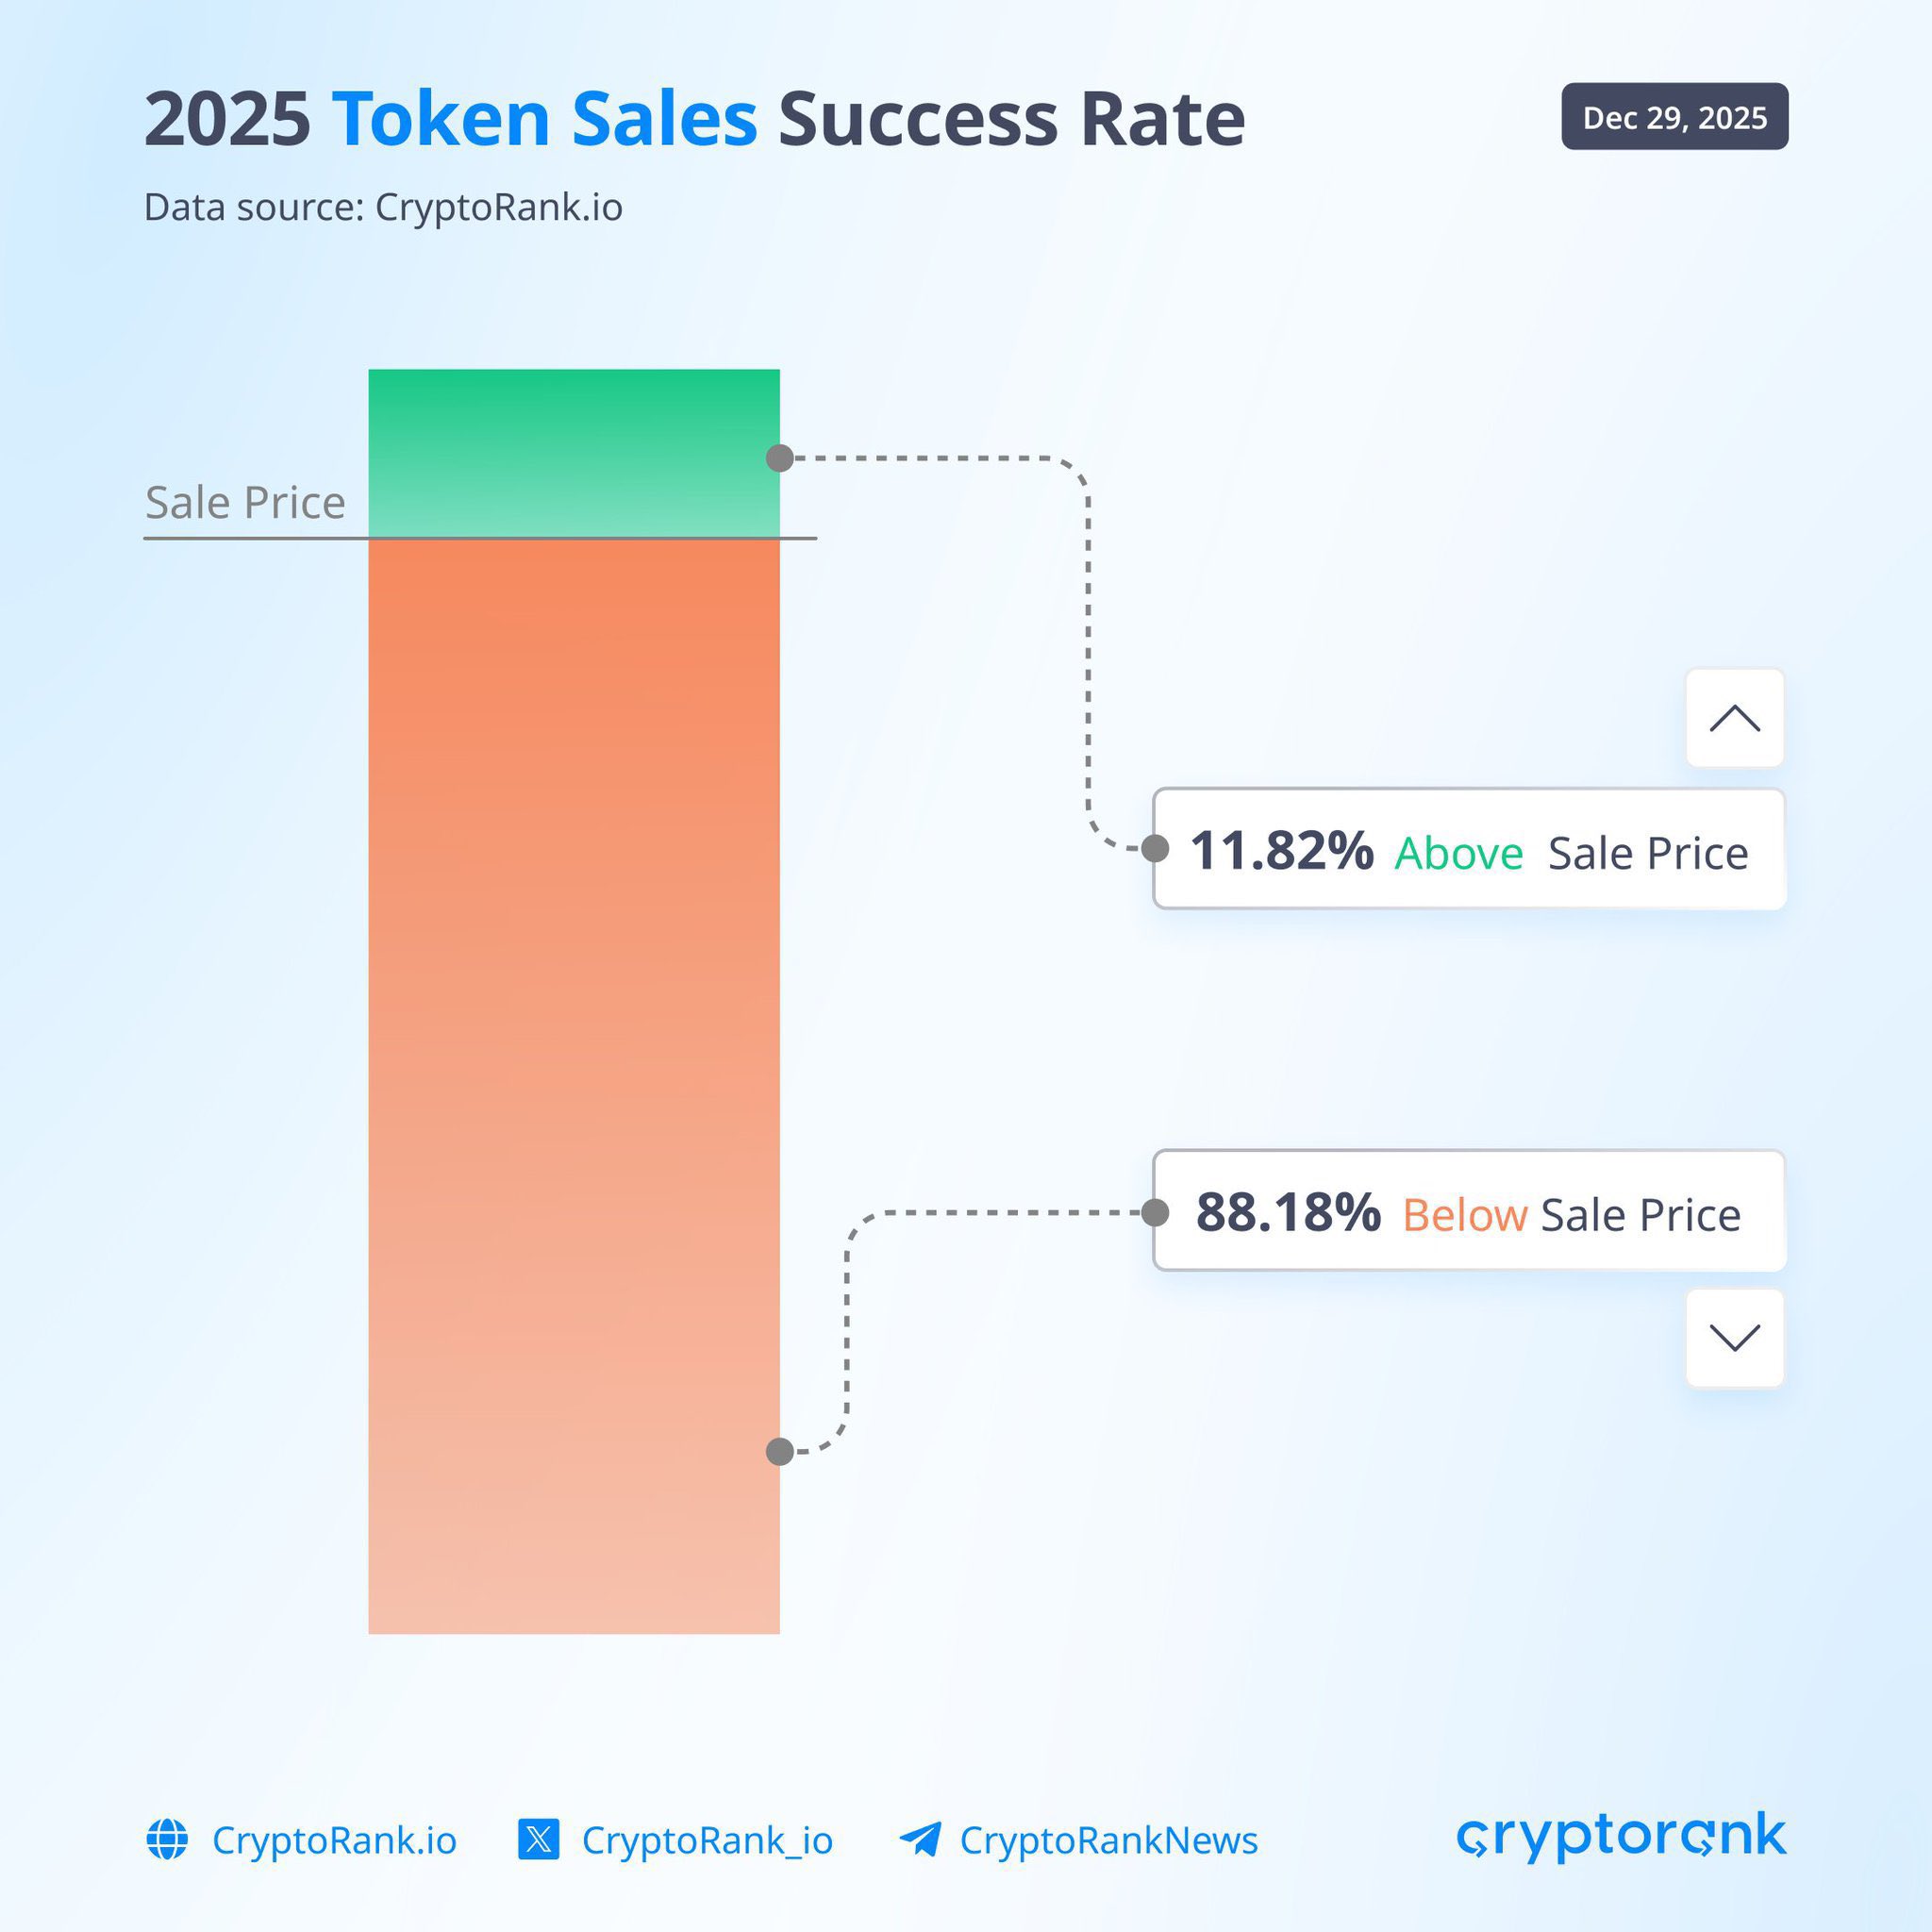Click the connector dot beside 11.82% label

point(1155,848)
